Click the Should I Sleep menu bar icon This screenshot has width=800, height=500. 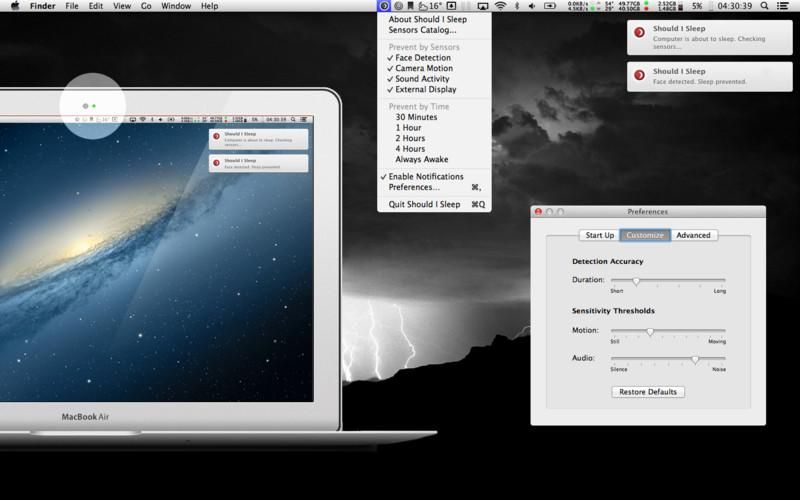click(385, 6)
